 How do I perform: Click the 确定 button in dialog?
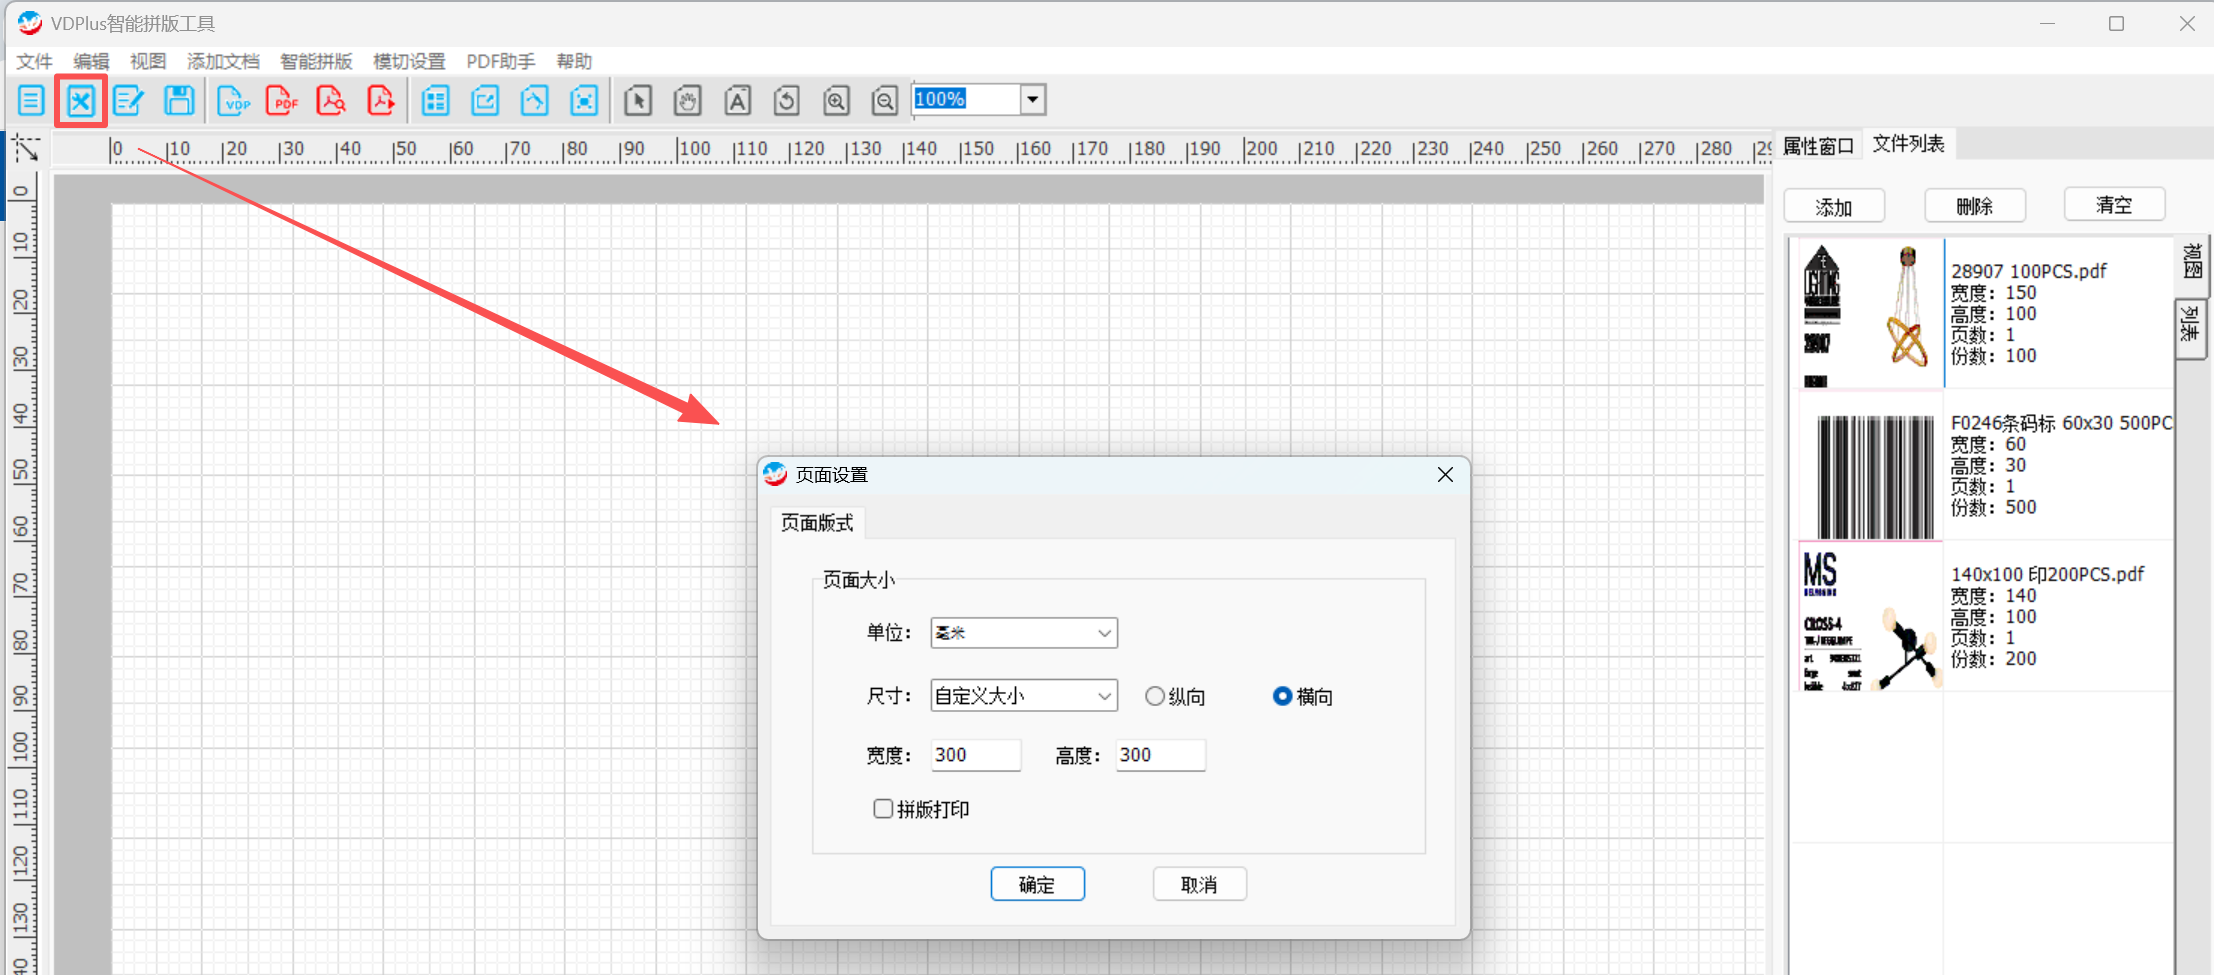pyautogui.click(x=1037, y=884)
